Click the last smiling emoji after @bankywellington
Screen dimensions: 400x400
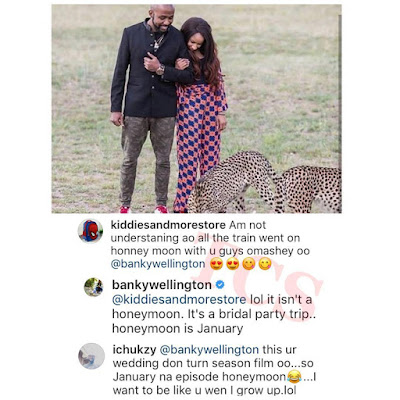265,264
